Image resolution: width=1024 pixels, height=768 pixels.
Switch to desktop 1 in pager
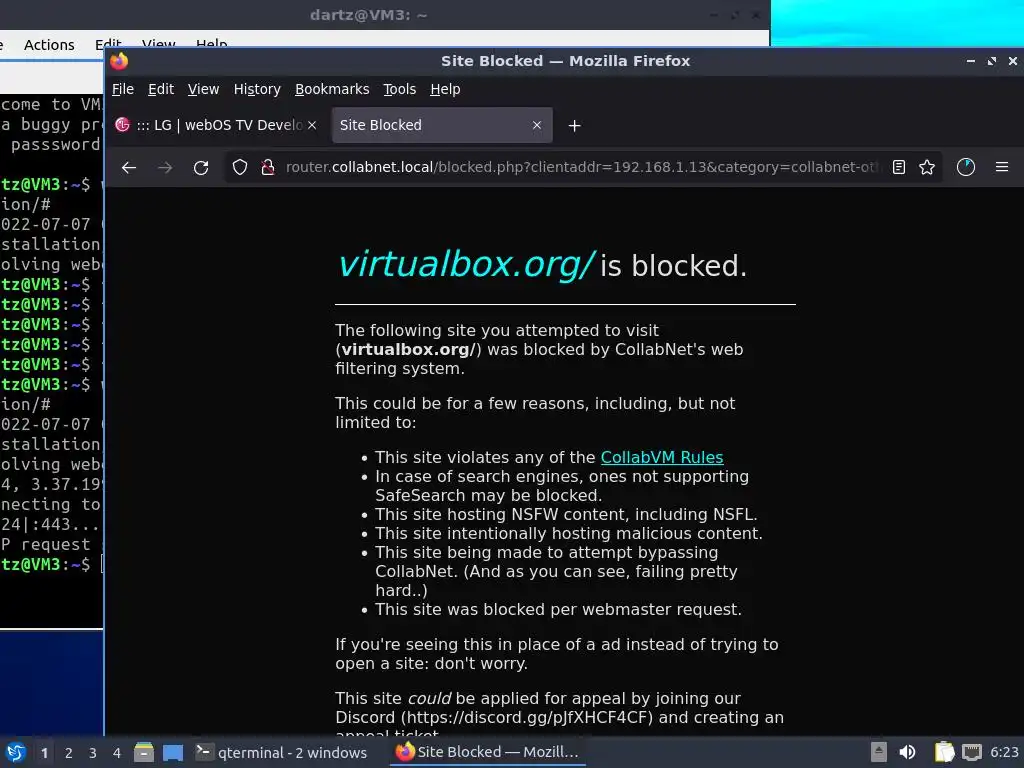44,753
